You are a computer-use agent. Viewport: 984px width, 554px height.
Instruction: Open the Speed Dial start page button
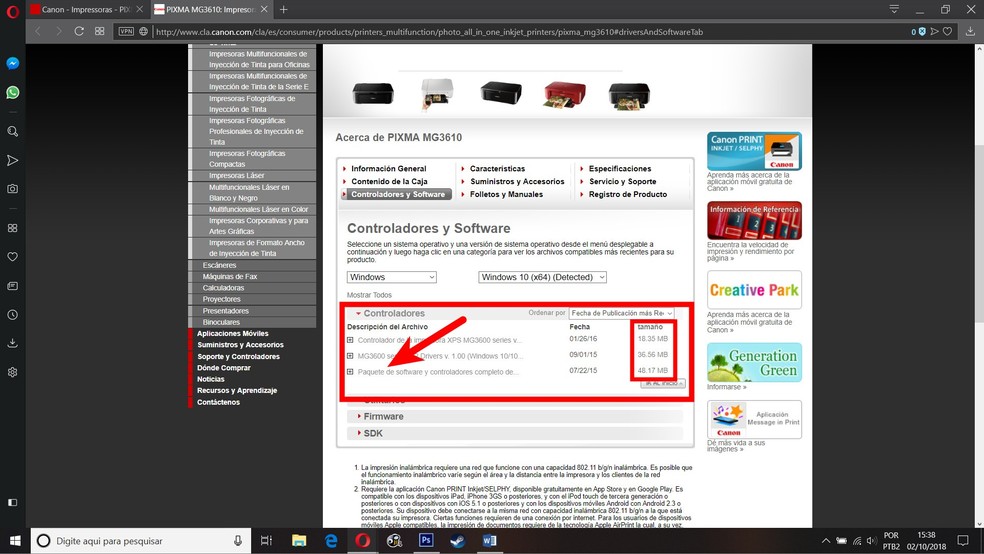(100, 31)
